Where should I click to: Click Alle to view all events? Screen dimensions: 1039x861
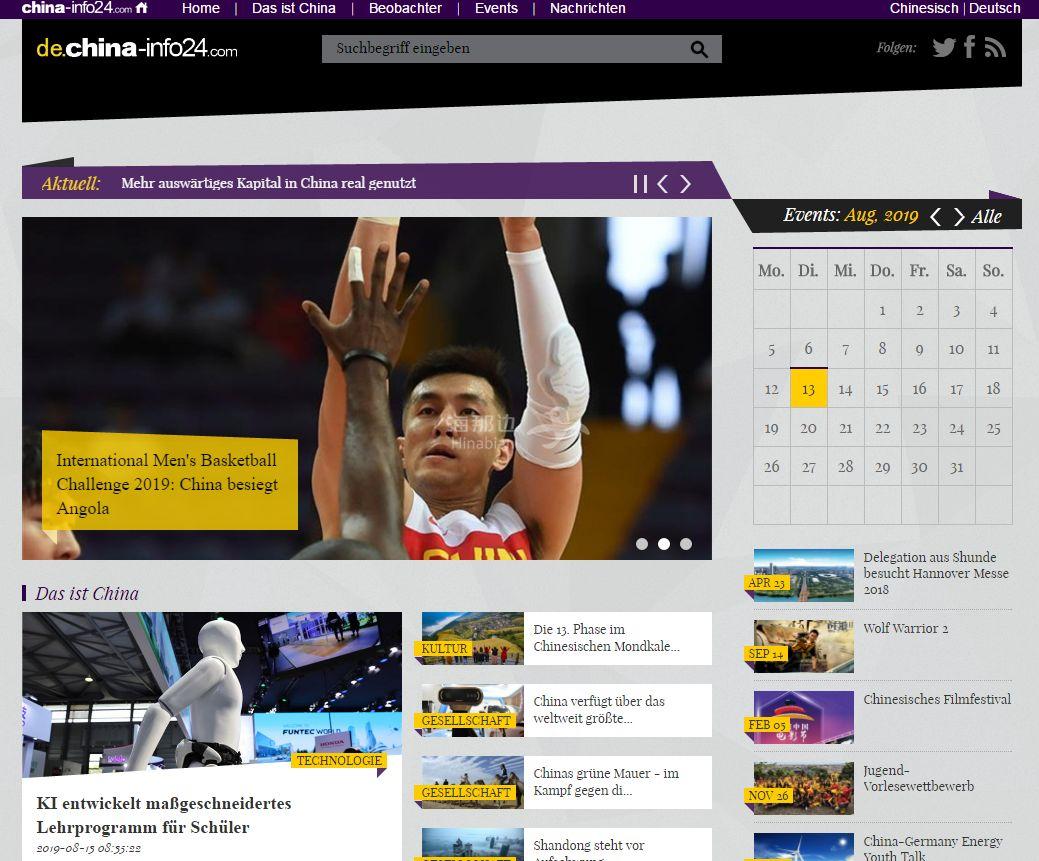(986, 217)
